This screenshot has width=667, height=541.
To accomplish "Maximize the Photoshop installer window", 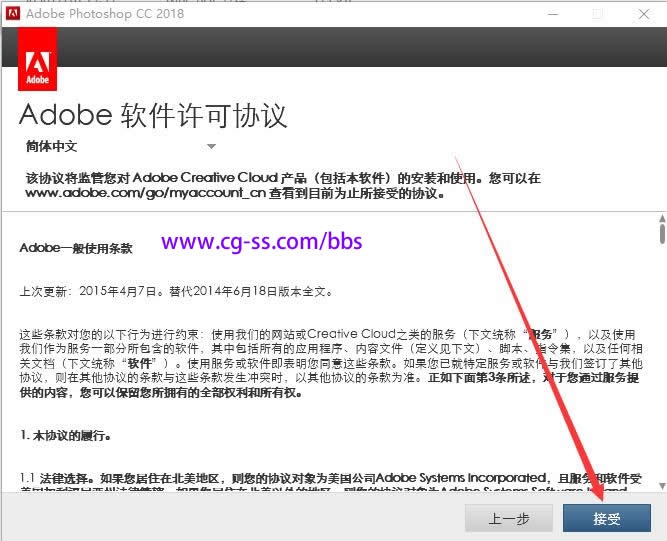I will tap(597, 14).
